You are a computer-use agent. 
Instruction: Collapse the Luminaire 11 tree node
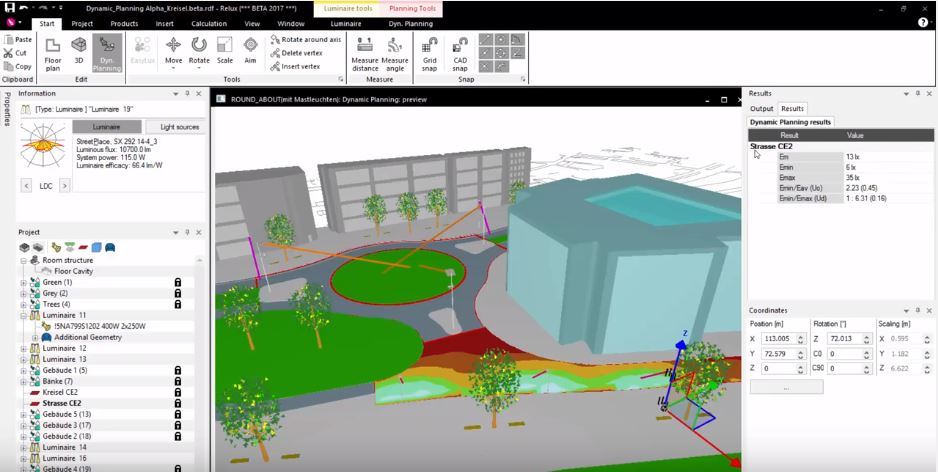[x=23, y=315]
